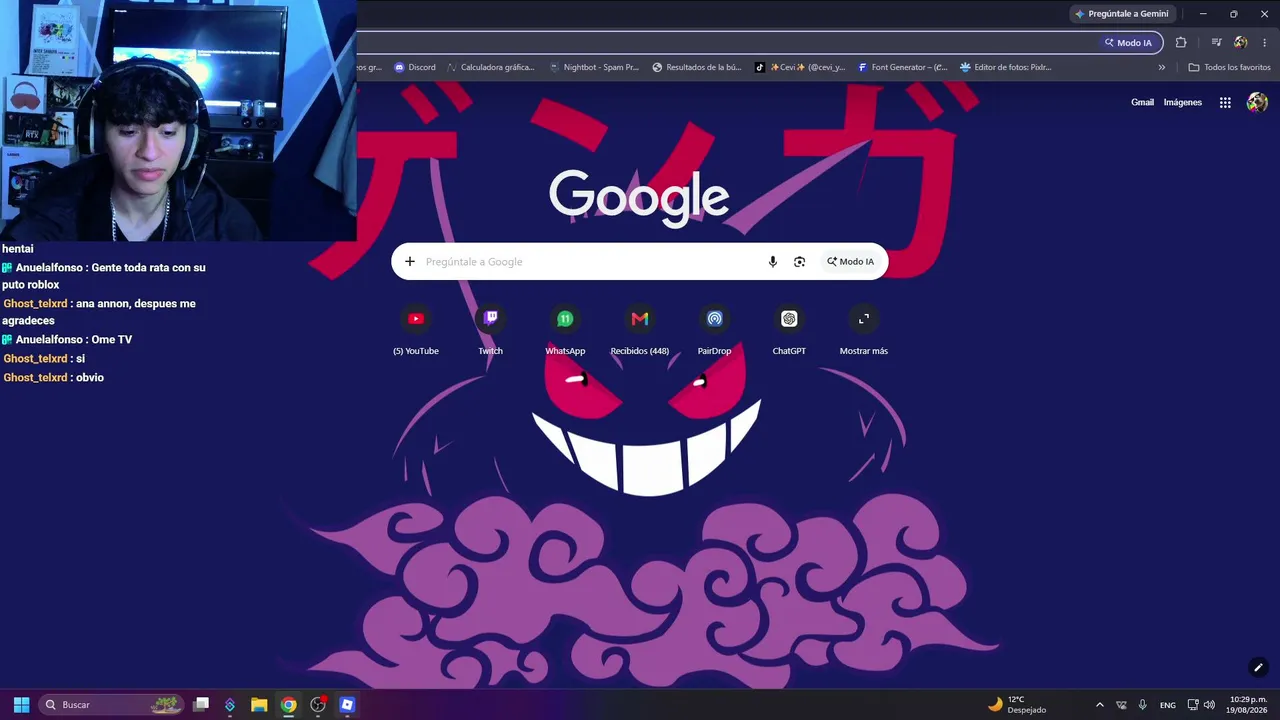The image size is (1280, 720).
Task: Open the media controls icon in toolbar
Action: 1216,43
